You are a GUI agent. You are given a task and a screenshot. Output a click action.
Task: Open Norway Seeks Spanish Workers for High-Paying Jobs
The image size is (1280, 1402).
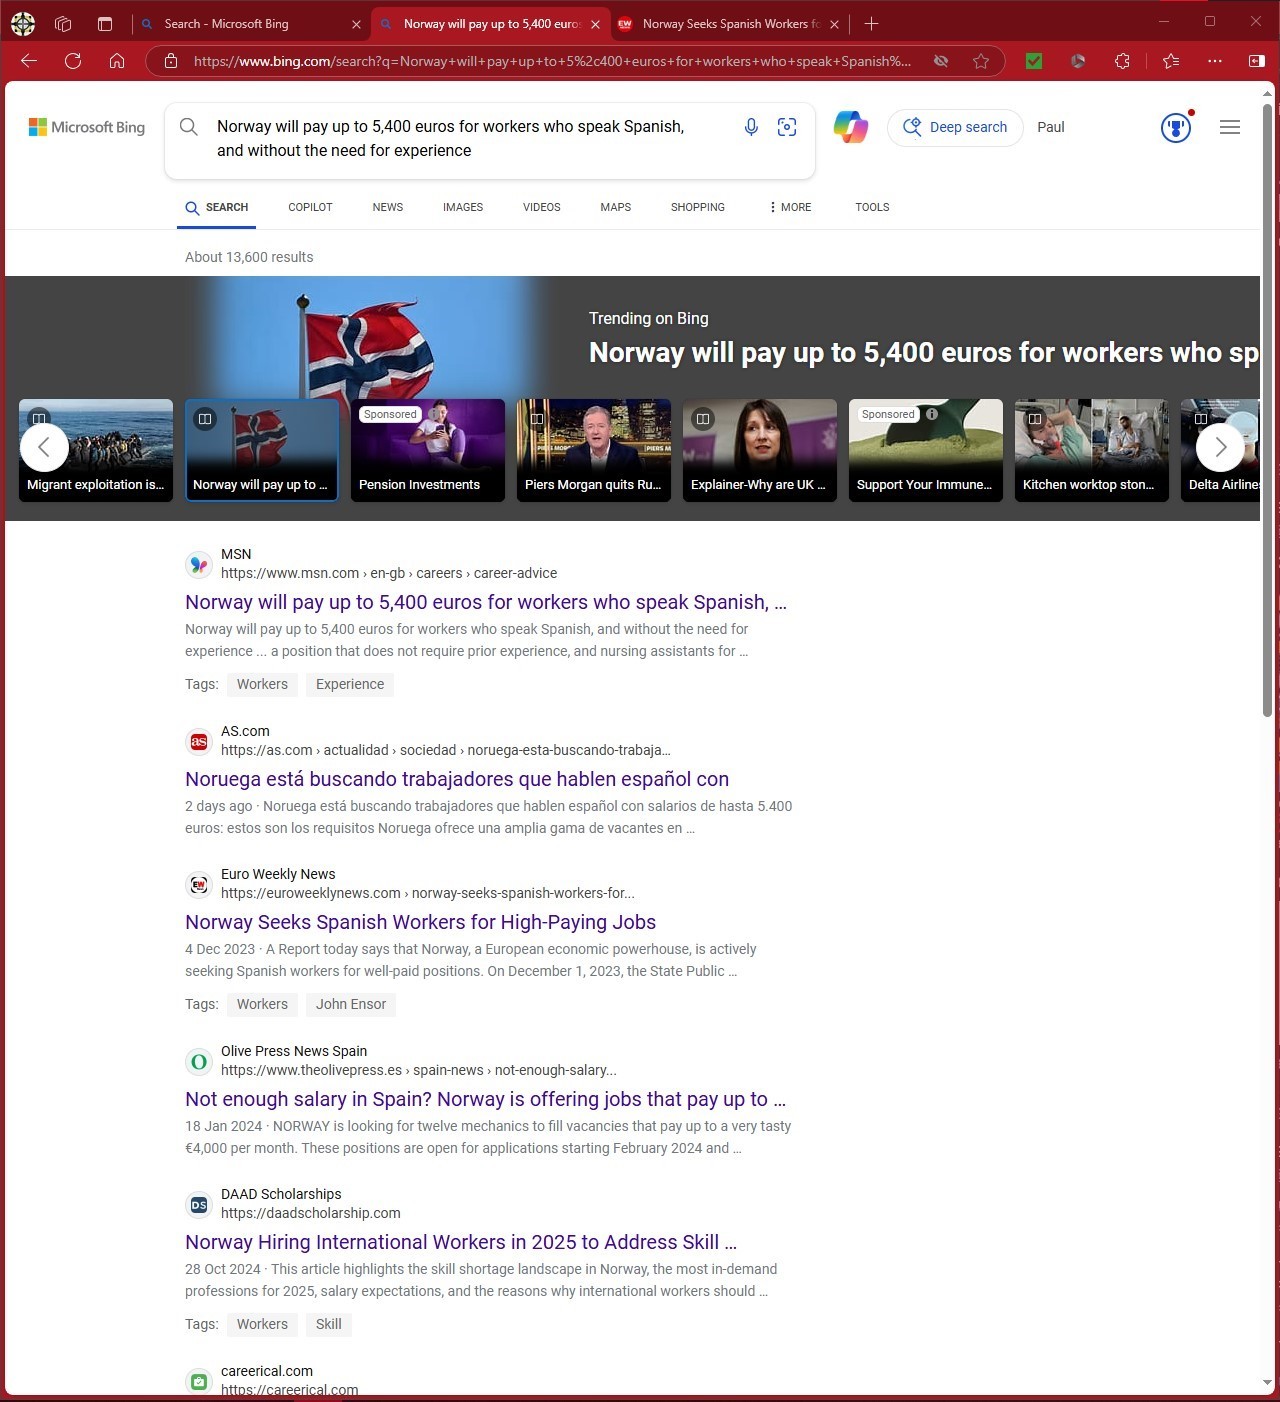[x=420, y=922]
